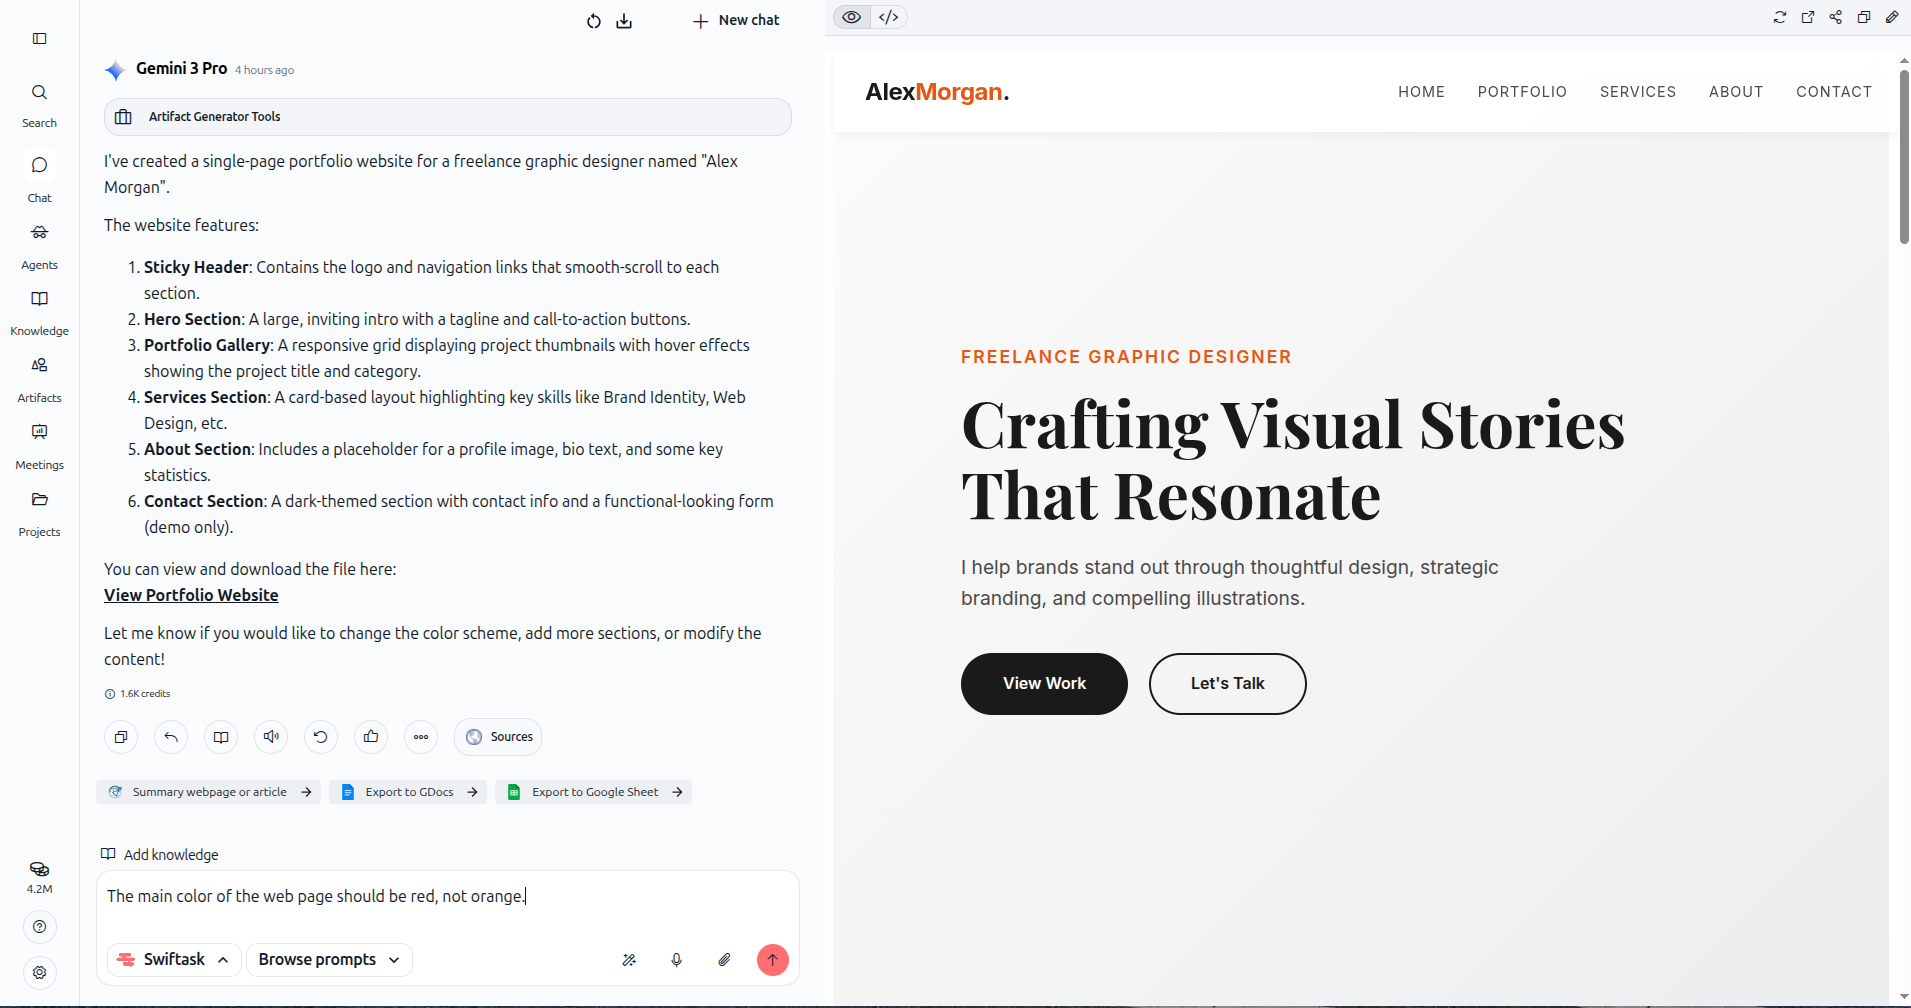Click the paperclip attach file icon
1911x1008 pixels.
tap(725, 960)
